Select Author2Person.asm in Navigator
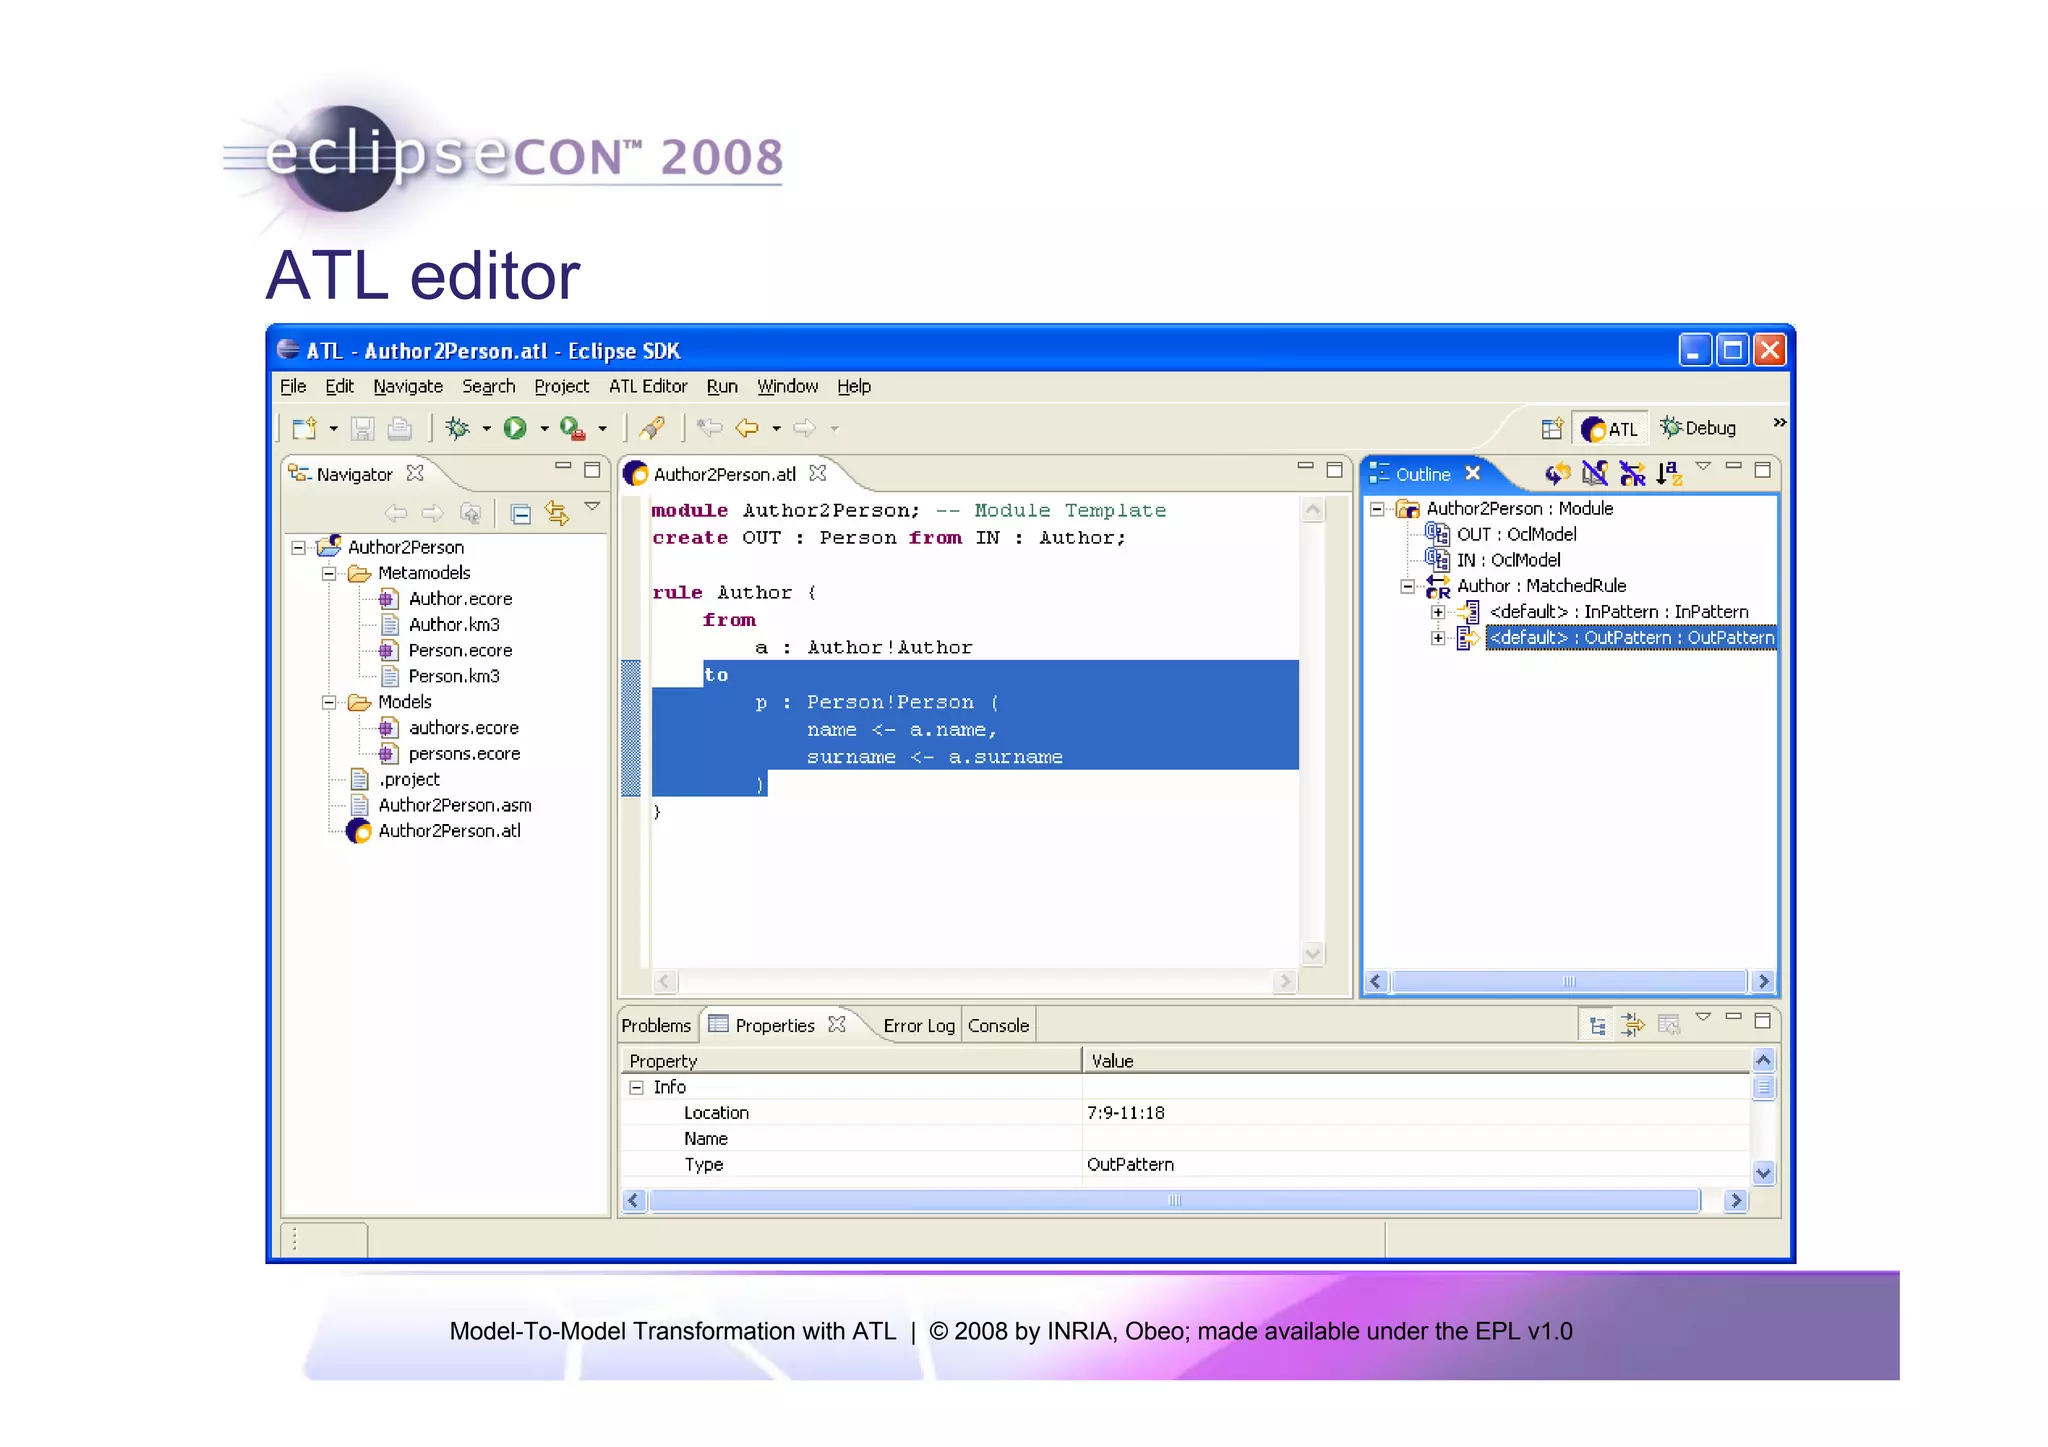The width and height of the screenshot is (2048, 1447). click(455, 805)
